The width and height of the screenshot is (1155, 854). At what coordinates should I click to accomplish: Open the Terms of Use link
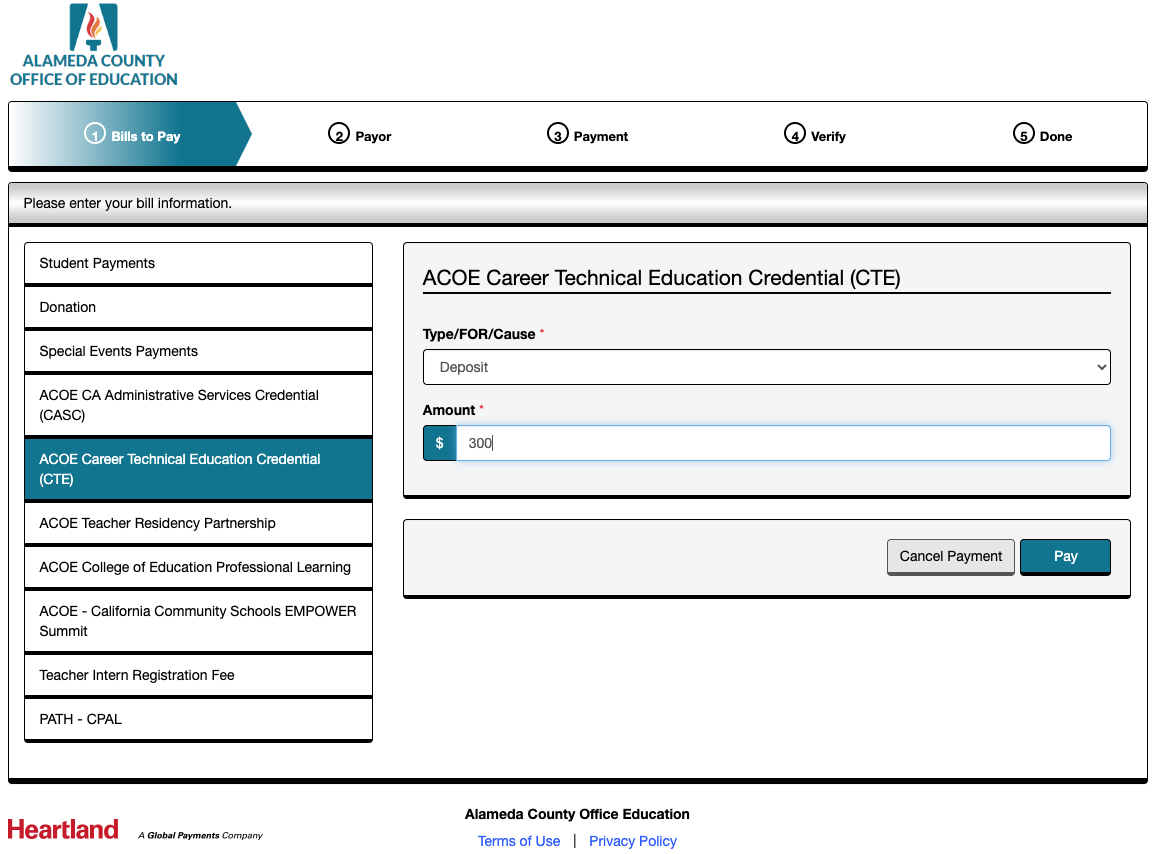[519, 841]
